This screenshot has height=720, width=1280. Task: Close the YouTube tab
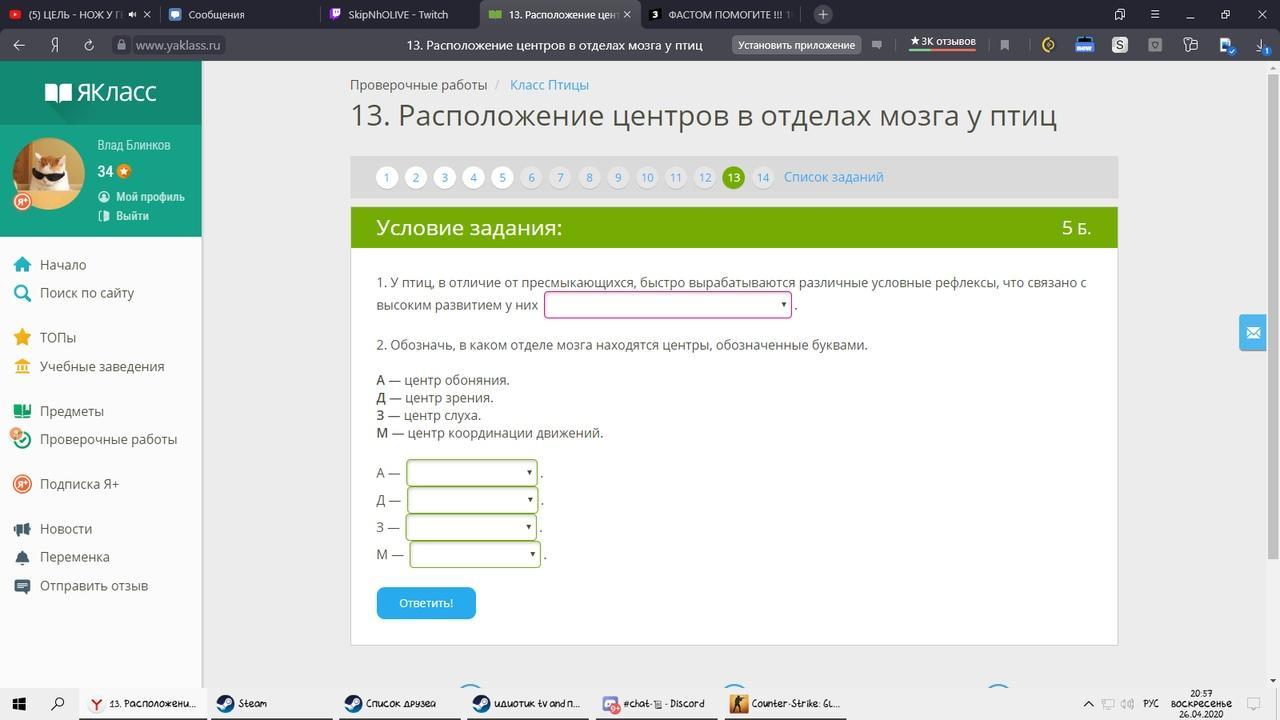click(147, 15)
